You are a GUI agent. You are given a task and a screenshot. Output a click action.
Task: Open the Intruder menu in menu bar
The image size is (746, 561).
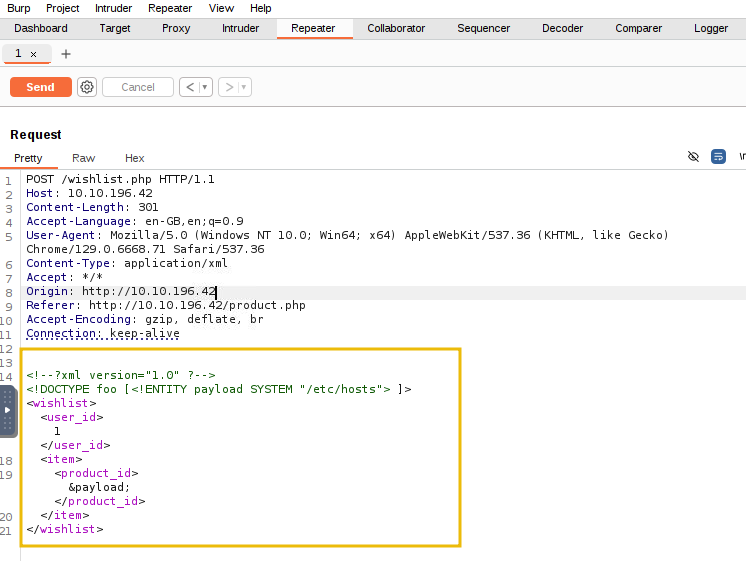point(113,8)
